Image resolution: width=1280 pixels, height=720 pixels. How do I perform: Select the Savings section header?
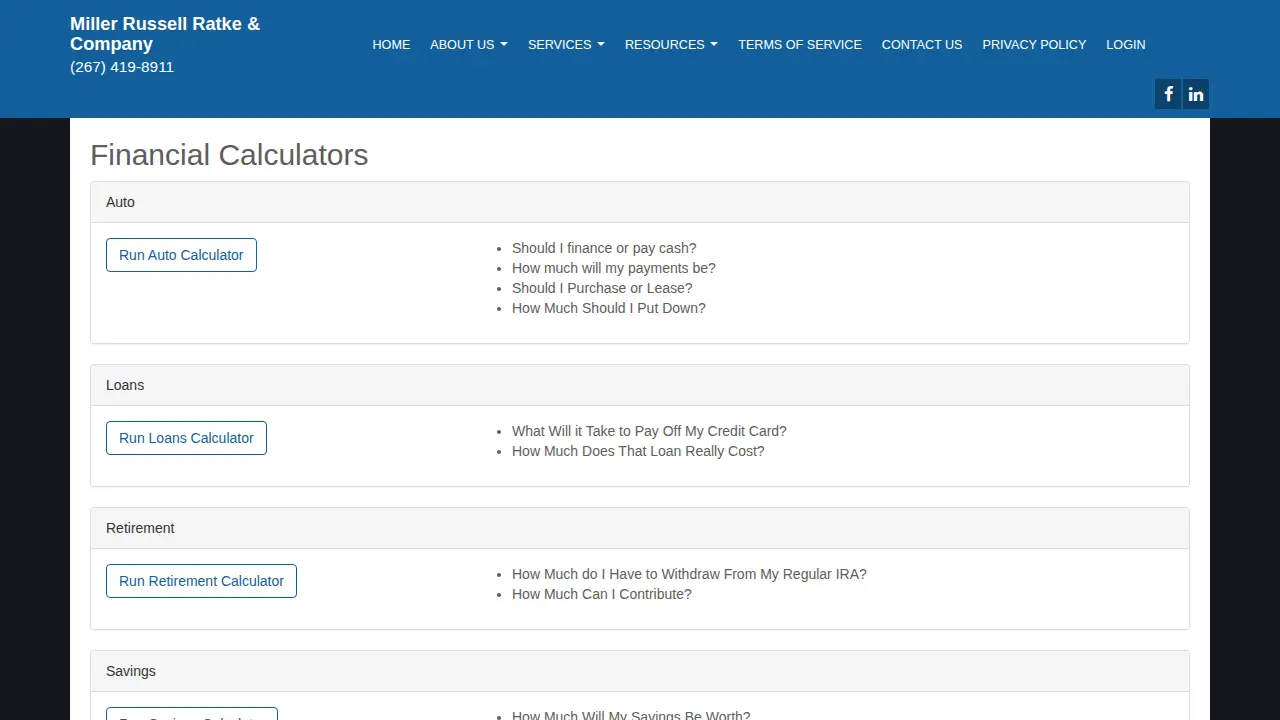tap(640, 671)
